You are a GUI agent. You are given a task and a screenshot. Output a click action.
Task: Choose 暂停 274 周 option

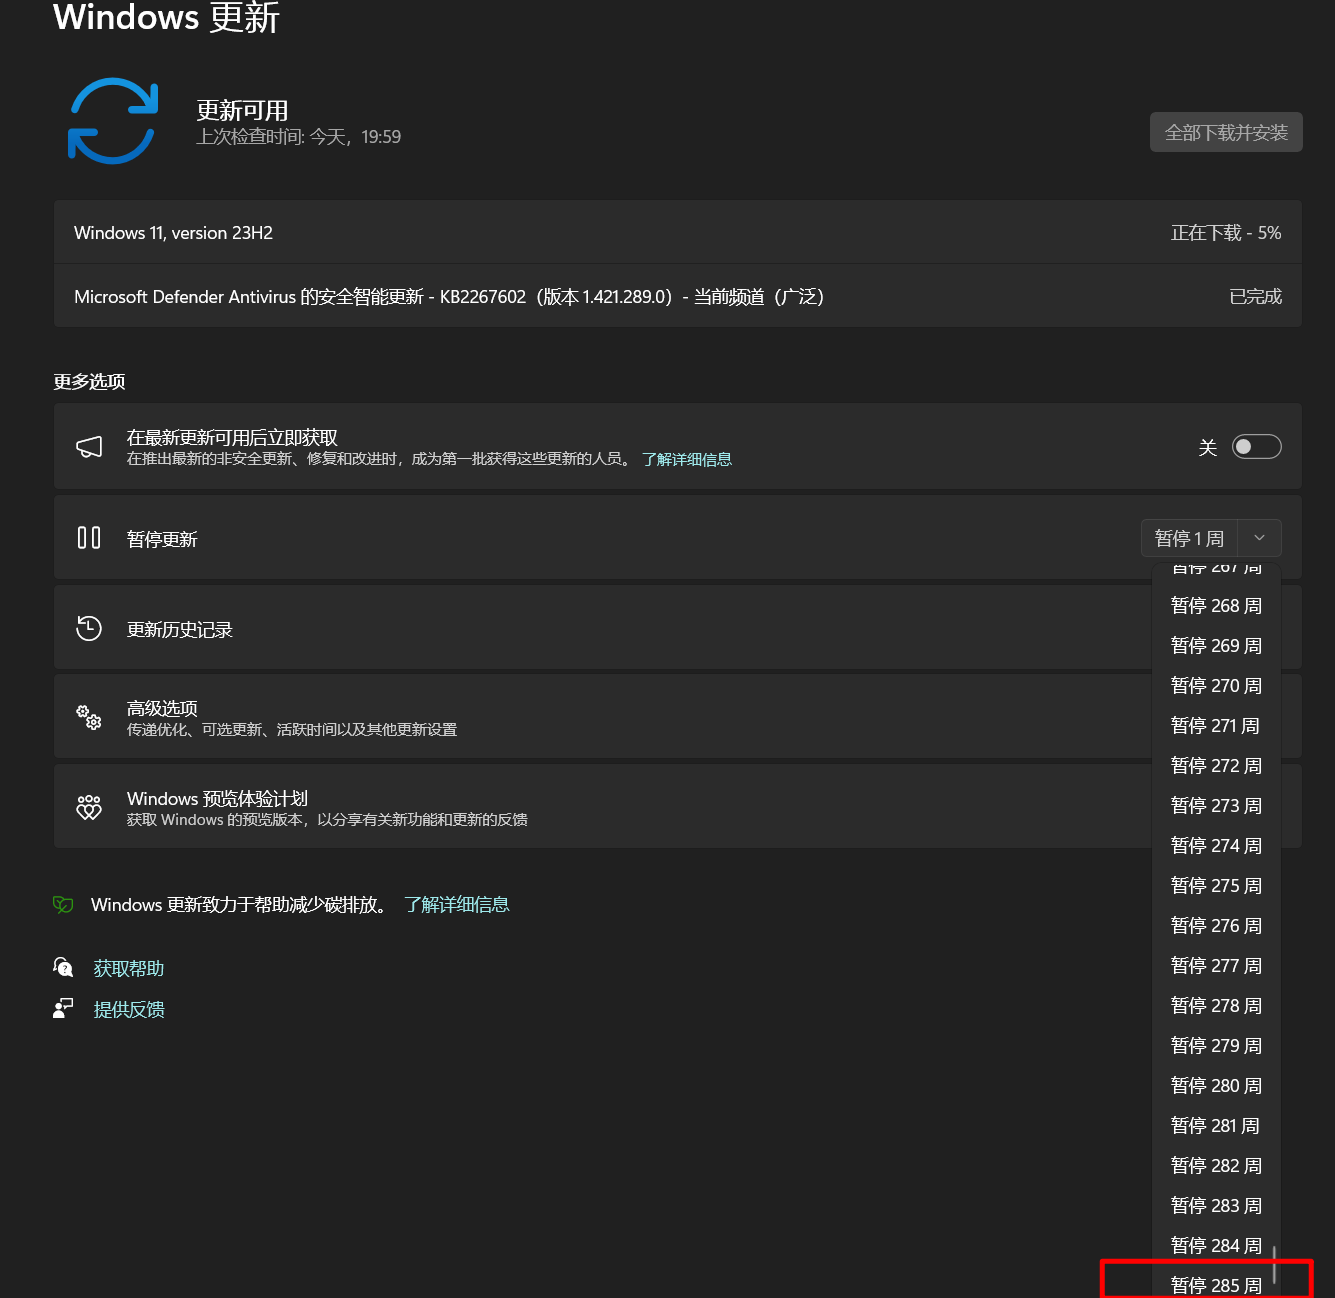point(1216,846)
